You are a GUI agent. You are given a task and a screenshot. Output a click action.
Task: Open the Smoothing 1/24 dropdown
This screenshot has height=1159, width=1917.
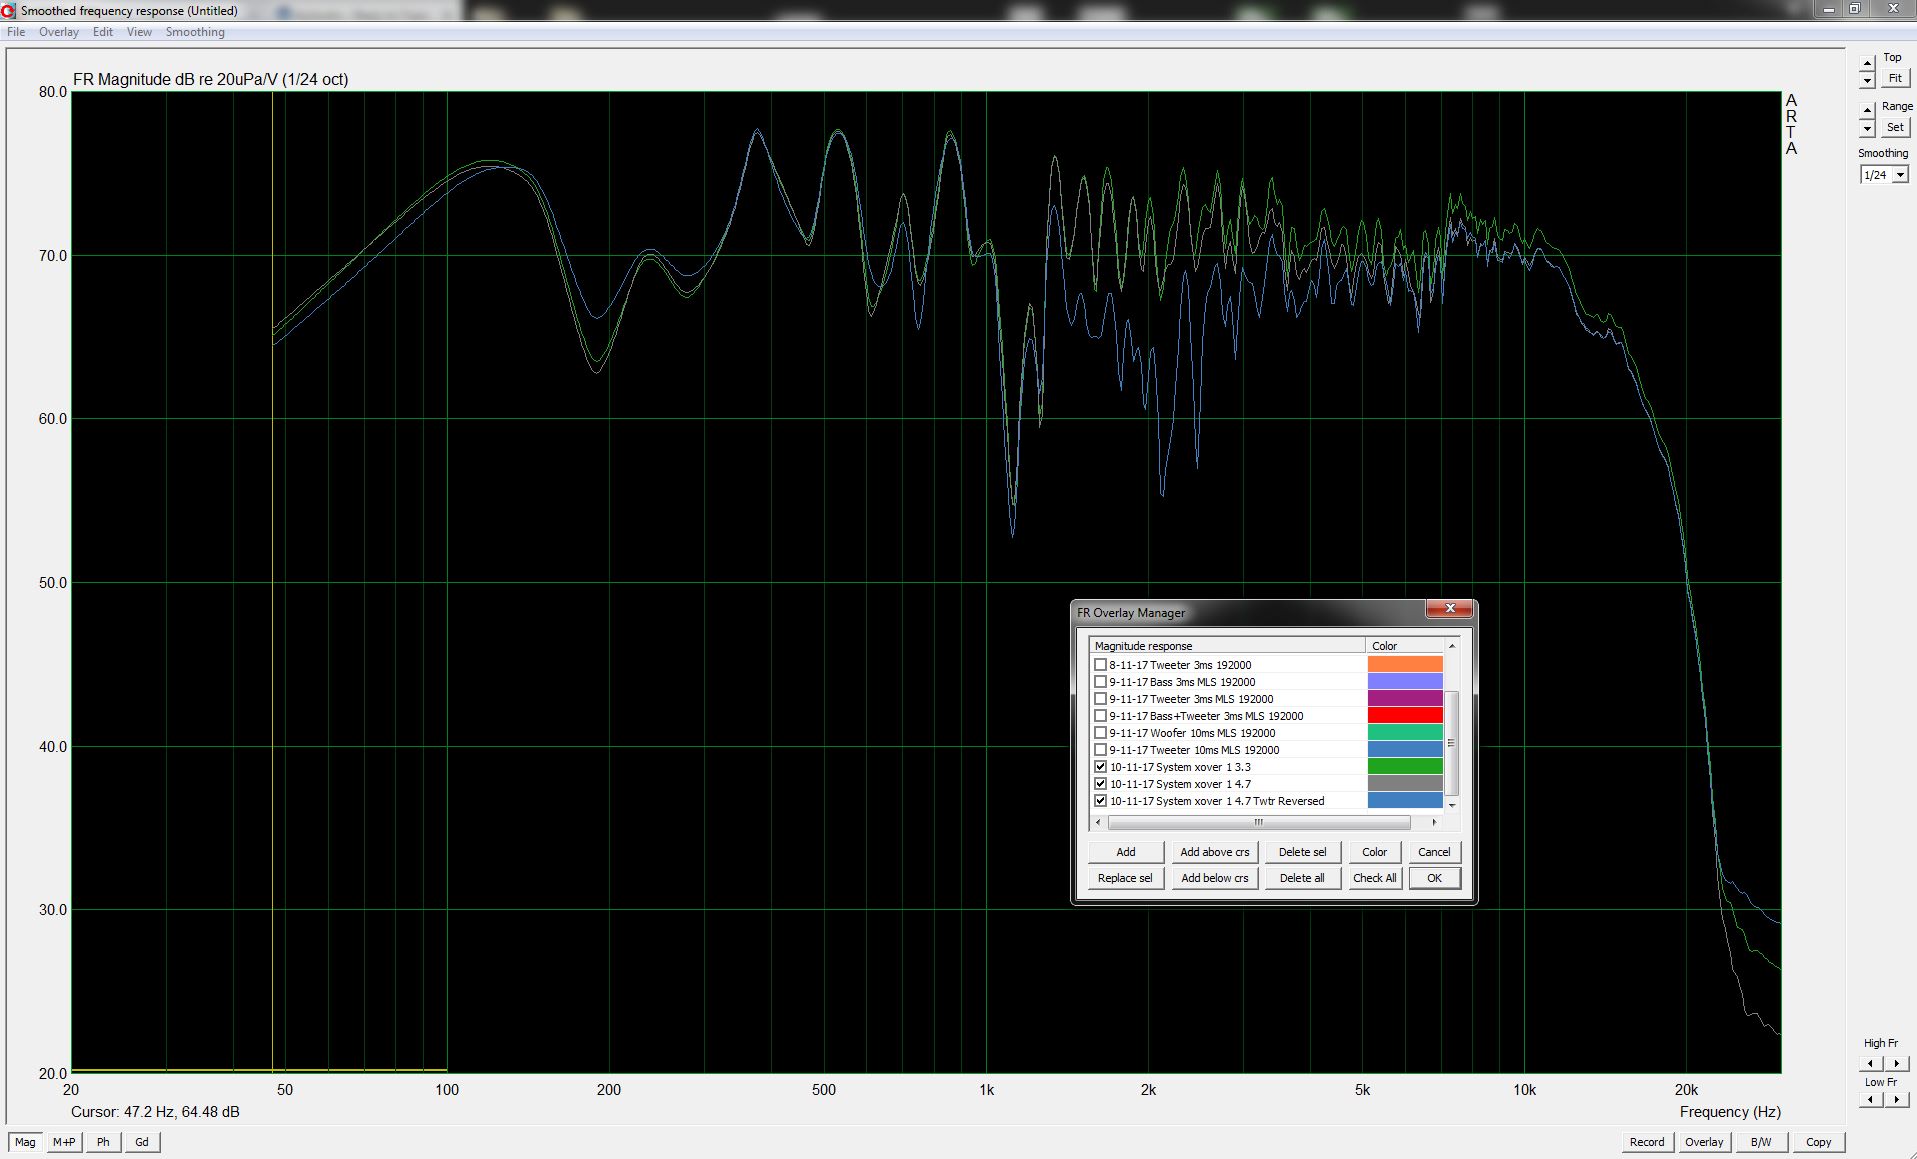[x=1900, y=175]
